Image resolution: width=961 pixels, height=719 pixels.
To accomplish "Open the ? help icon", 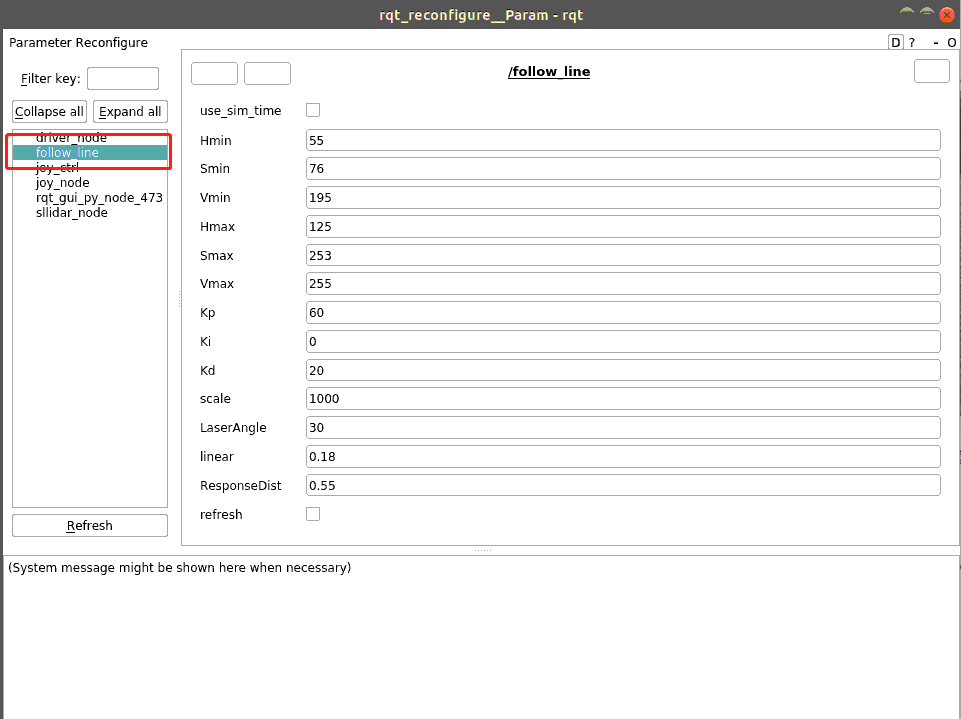I will pyautogui.click(x=912, y=42).
